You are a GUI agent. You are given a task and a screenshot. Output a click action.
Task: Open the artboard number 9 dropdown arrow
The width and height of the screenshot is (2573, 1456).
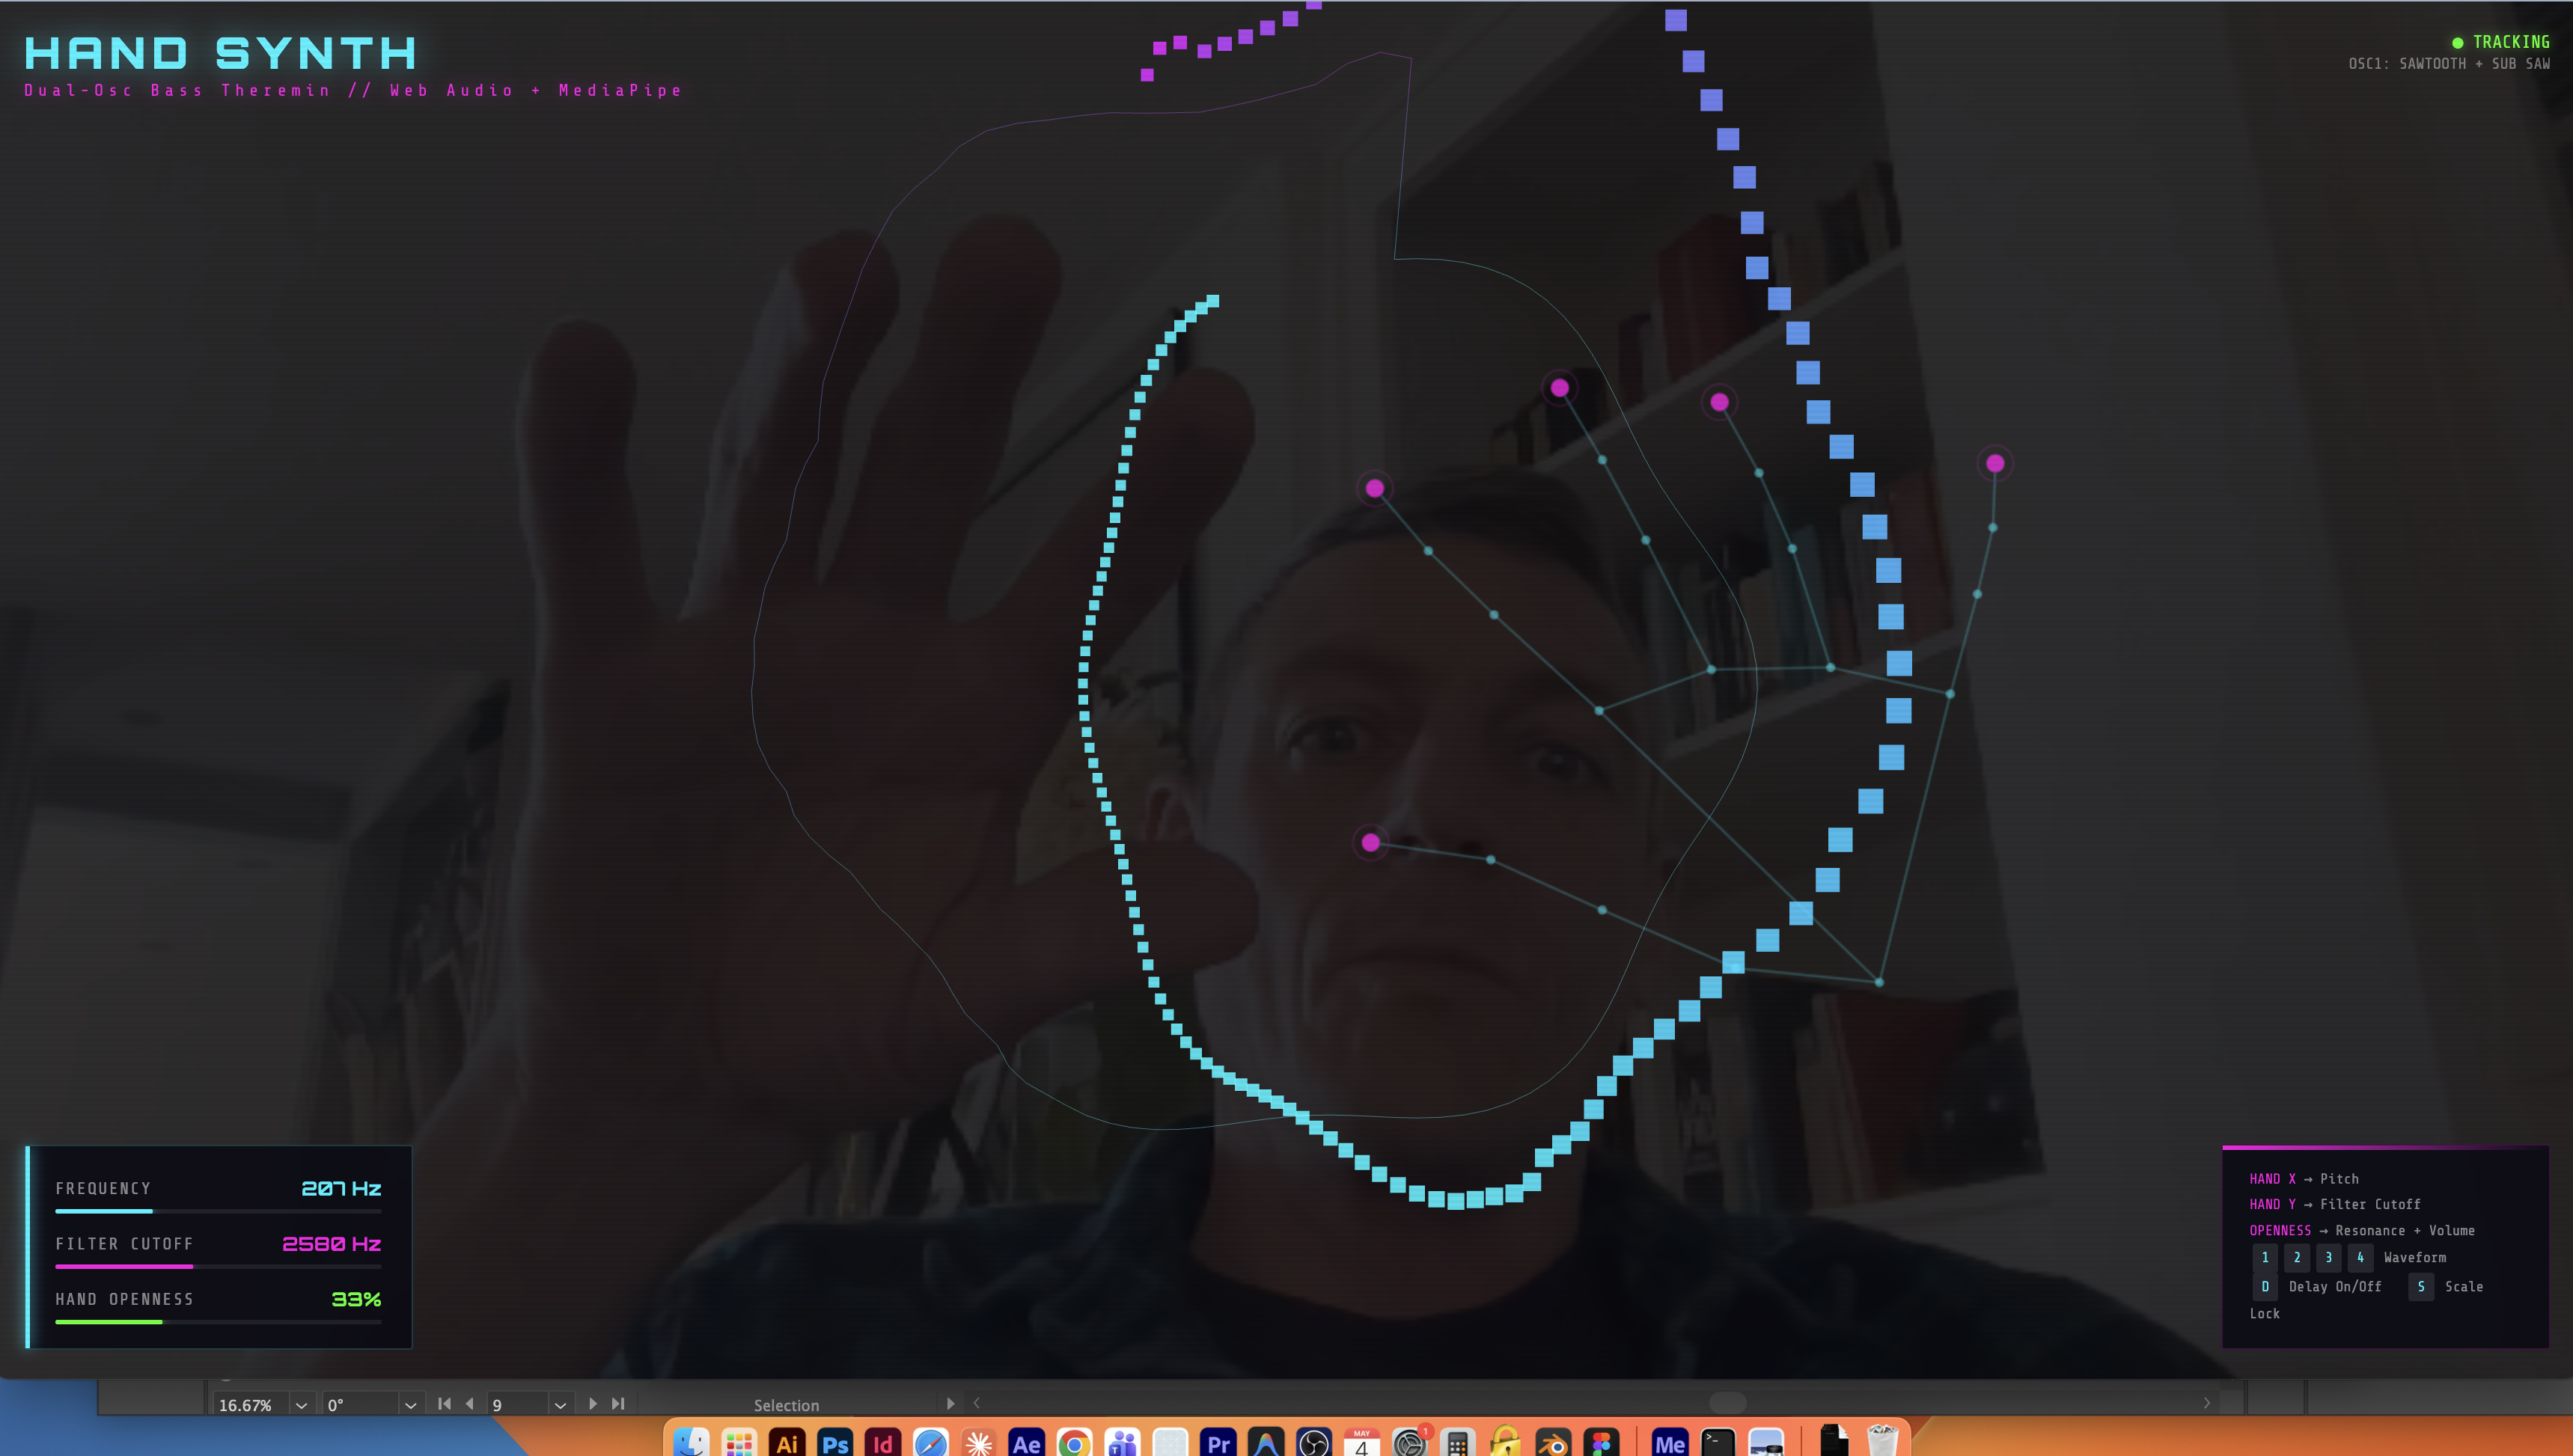click(560, 1405)
